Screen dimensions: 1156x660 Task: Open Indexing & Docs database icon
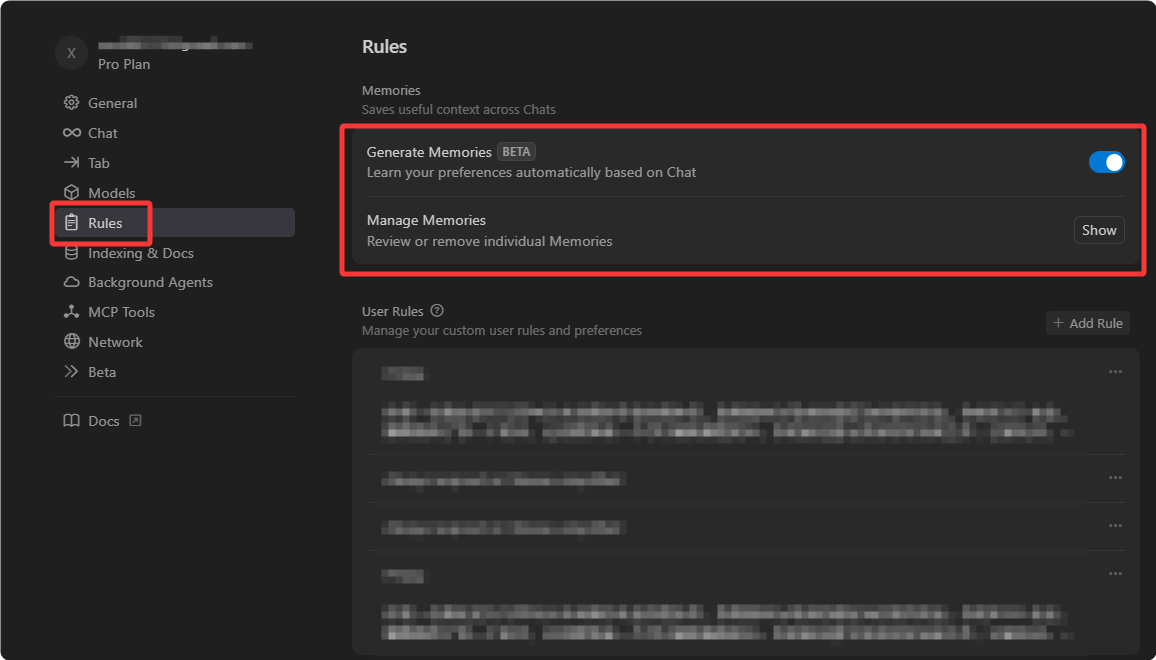pyautogui.click(x=72, y=253)
